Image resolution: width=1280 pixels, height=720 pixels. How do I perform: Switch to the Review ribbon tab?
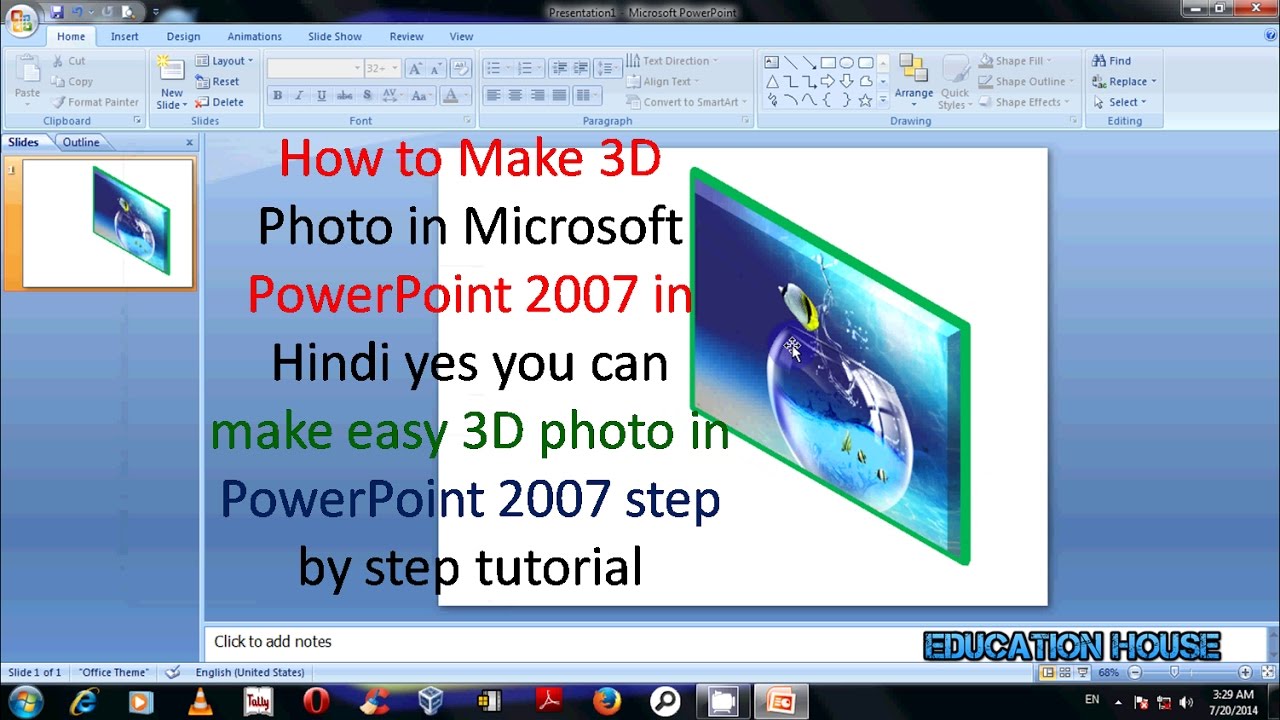click(406, 36)
